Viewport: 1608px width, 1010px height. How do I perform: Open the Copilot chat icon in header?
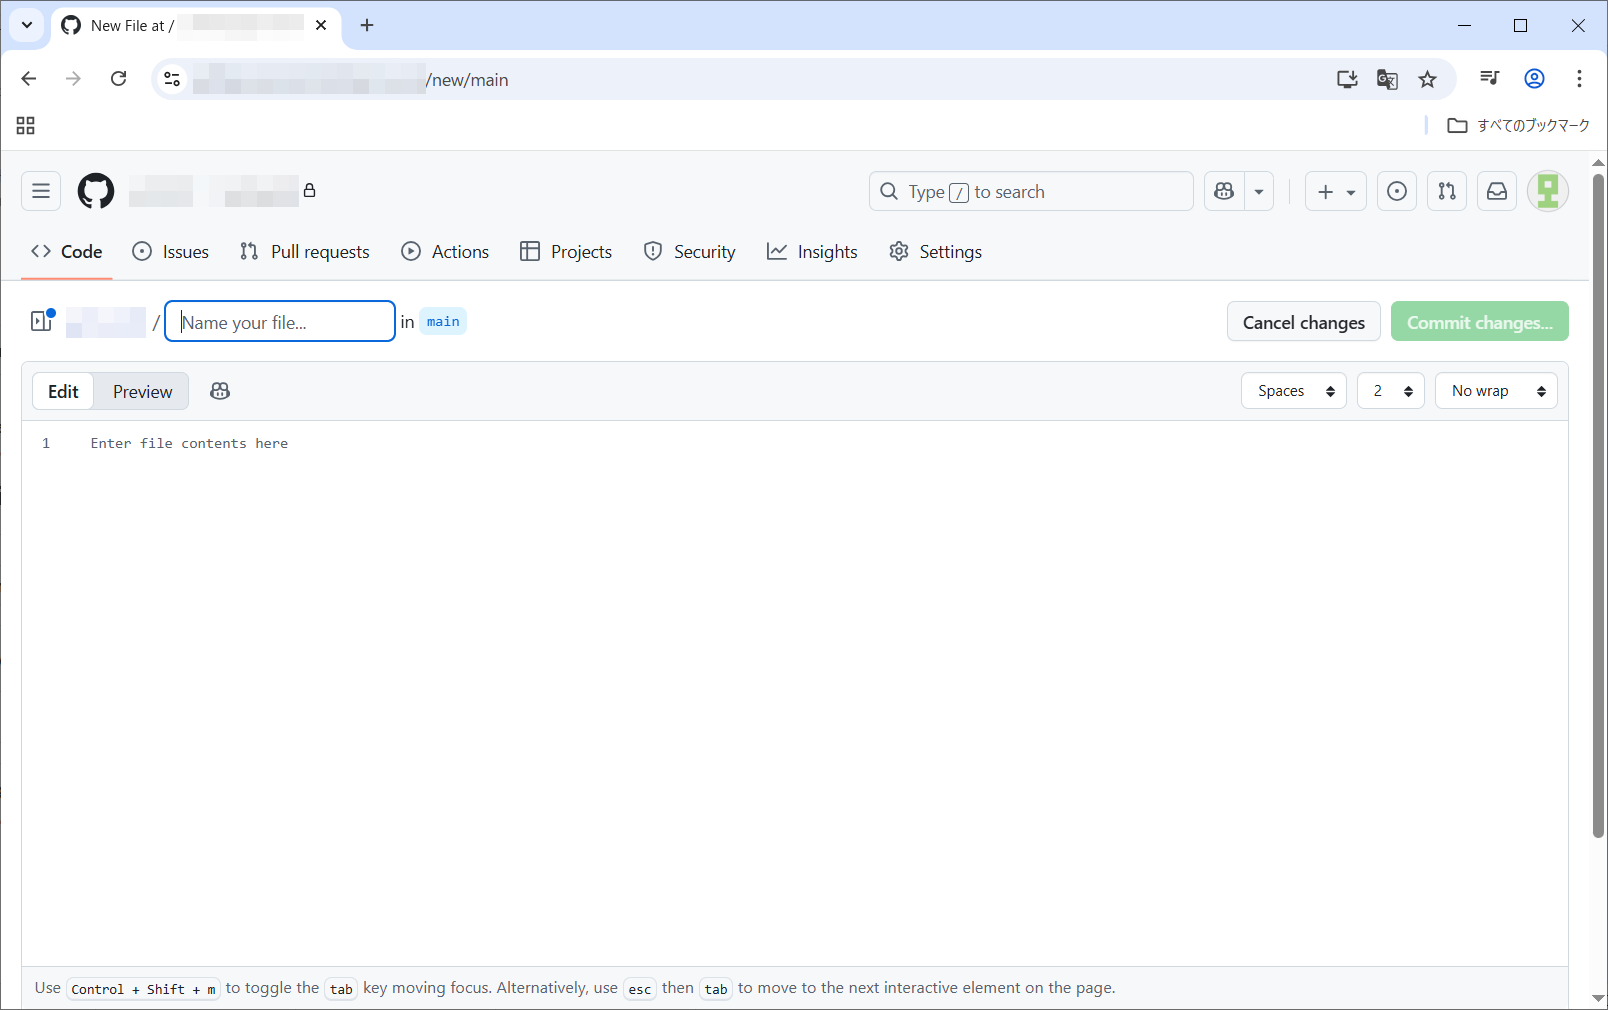point(1224,191)
